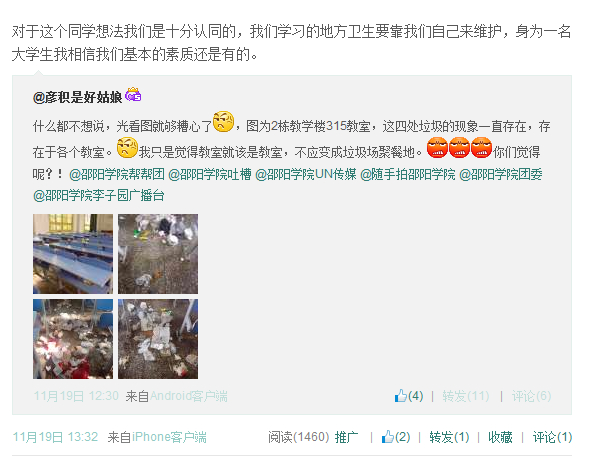Open the top-right garbage floor photo

coord(158,254)
